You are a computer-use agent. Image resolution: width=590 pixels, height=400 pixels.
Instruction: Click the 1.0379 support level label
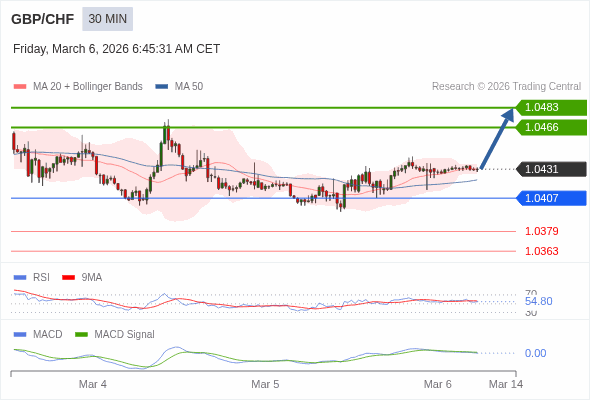coord(541,231)
